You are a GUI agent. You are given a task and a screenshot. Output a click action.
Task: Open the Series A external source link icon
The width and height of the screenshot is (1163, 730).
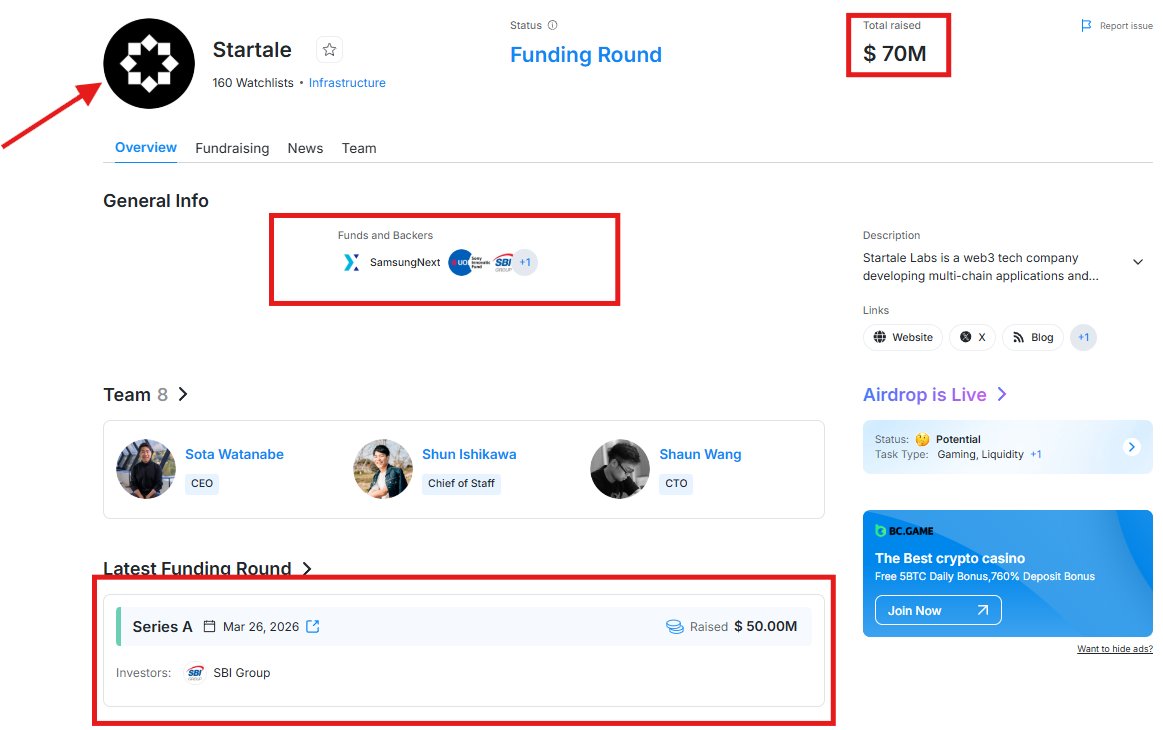click(x=313, y=627)
